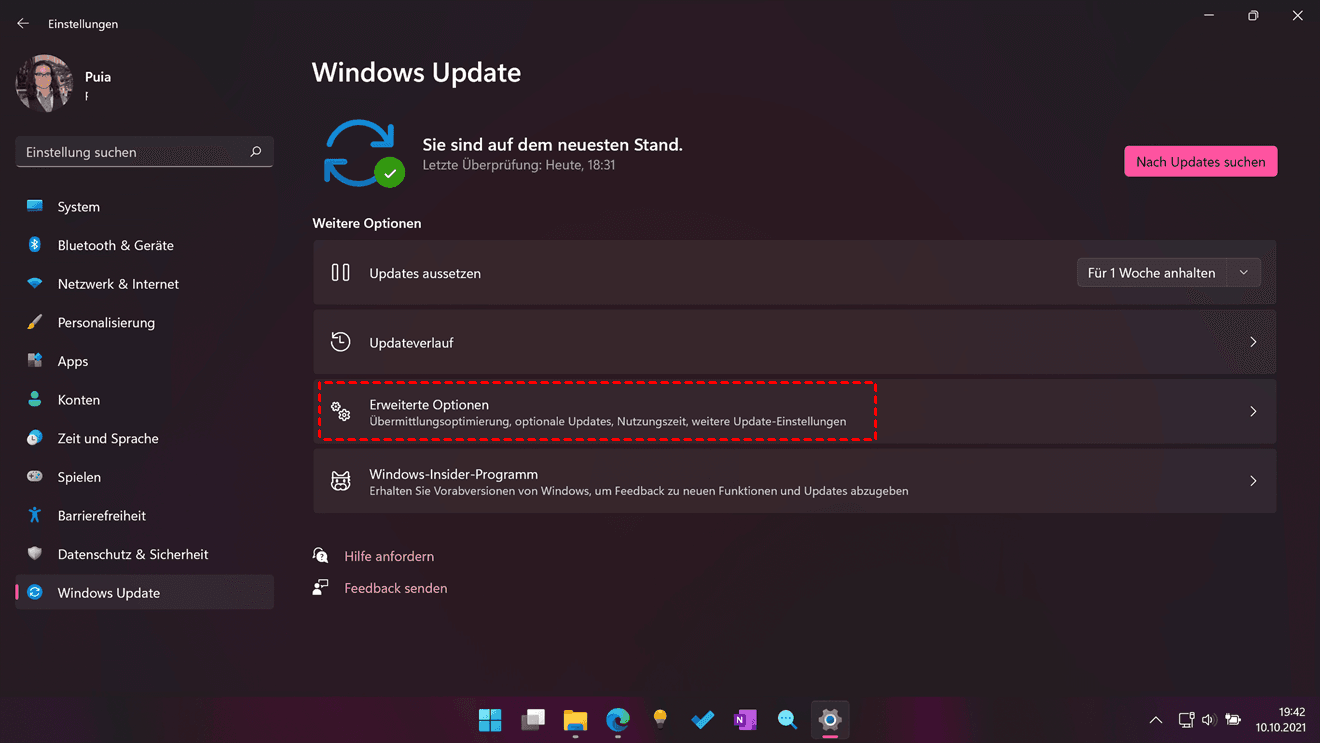Open Zeit und Sprache
Image resolution: width=1320 pixels, height=743 pixels.
pos(144,438)
